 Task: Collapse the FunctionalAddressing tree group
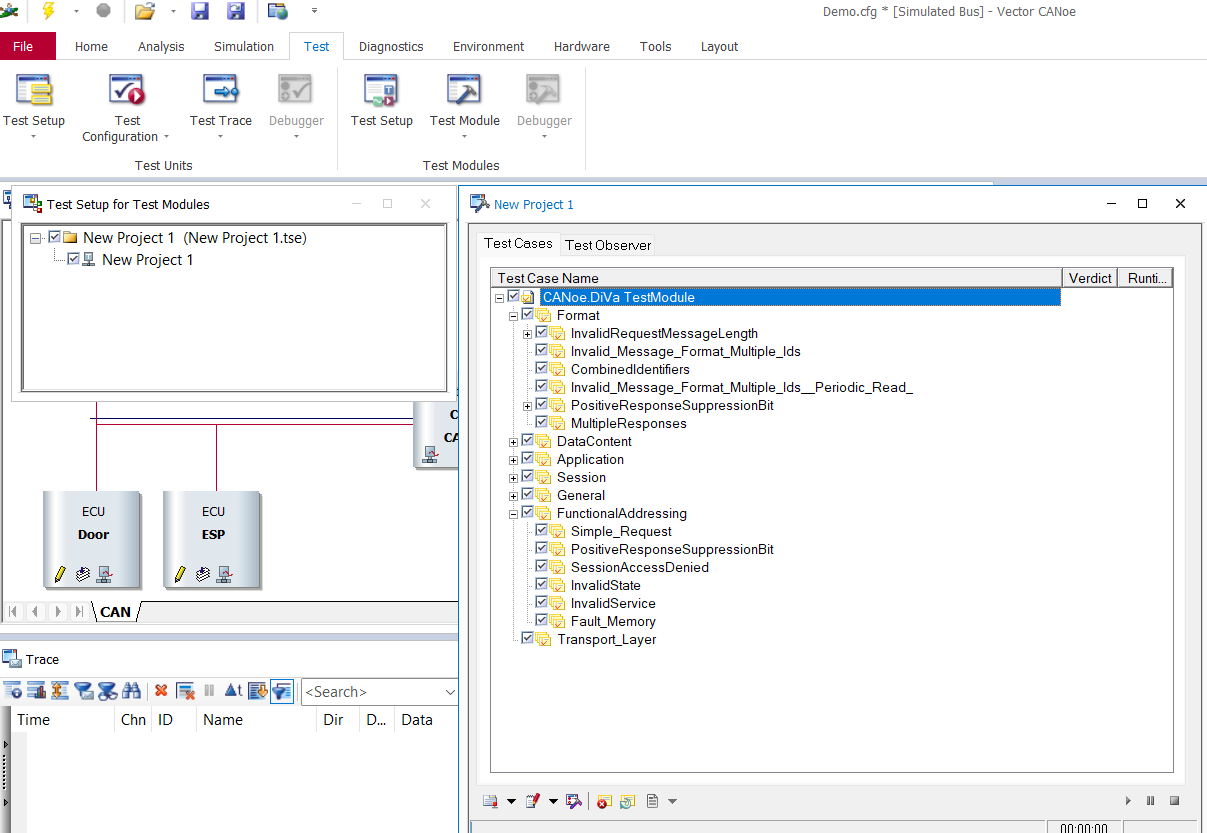[x=513, y=513]
